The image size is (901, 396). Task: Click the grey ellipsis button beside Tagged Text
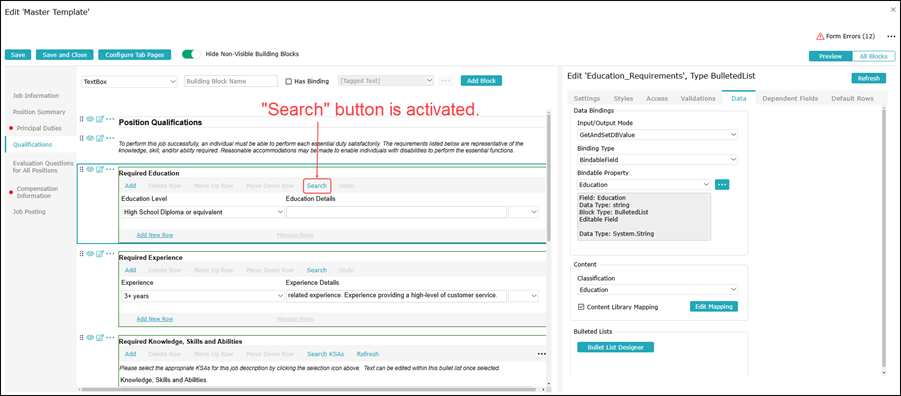(x=446, y=81)
